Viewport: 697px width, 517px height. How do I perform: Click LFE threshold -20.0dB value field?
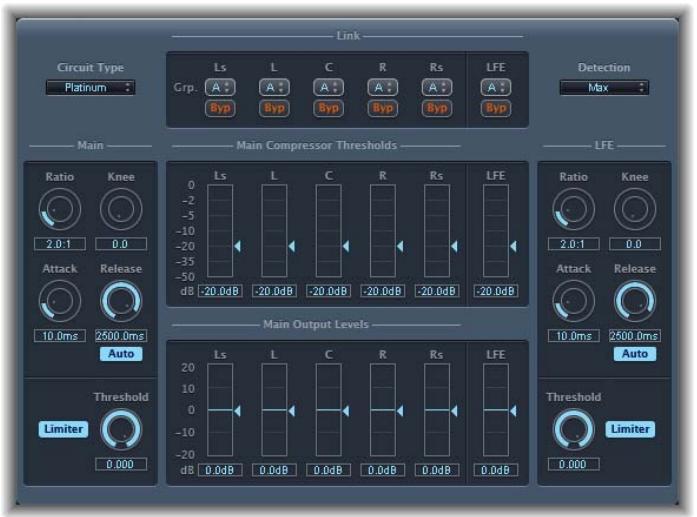pyautogui.click(x=496, y=291)
